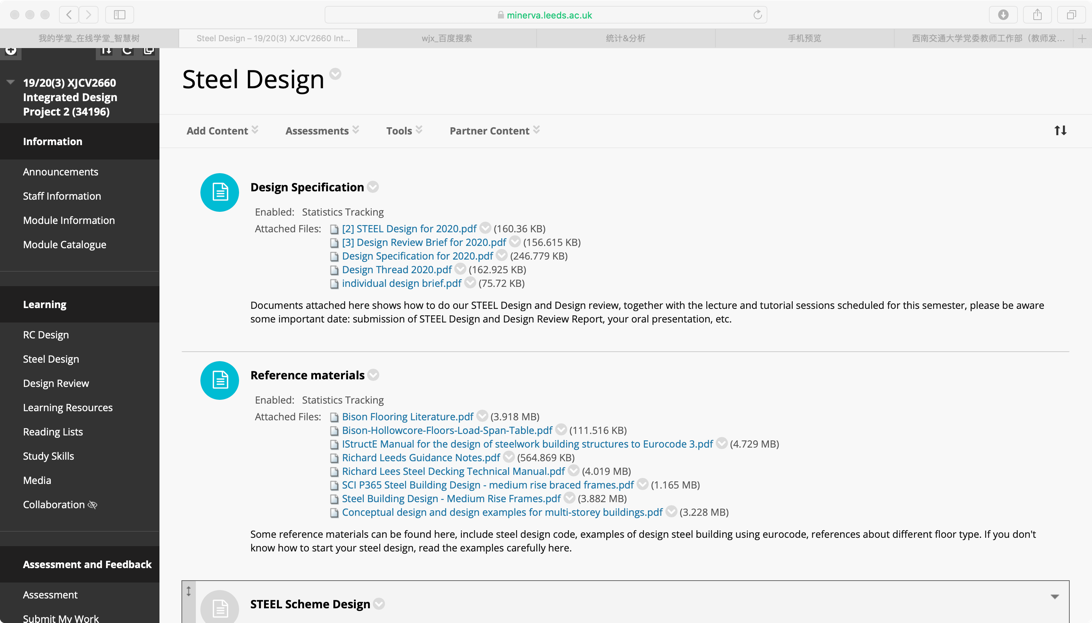The width and height of the screenshot is (1092, 623).
Task: Go to Design Review in the sidebar
Action: tap(56, 384)
